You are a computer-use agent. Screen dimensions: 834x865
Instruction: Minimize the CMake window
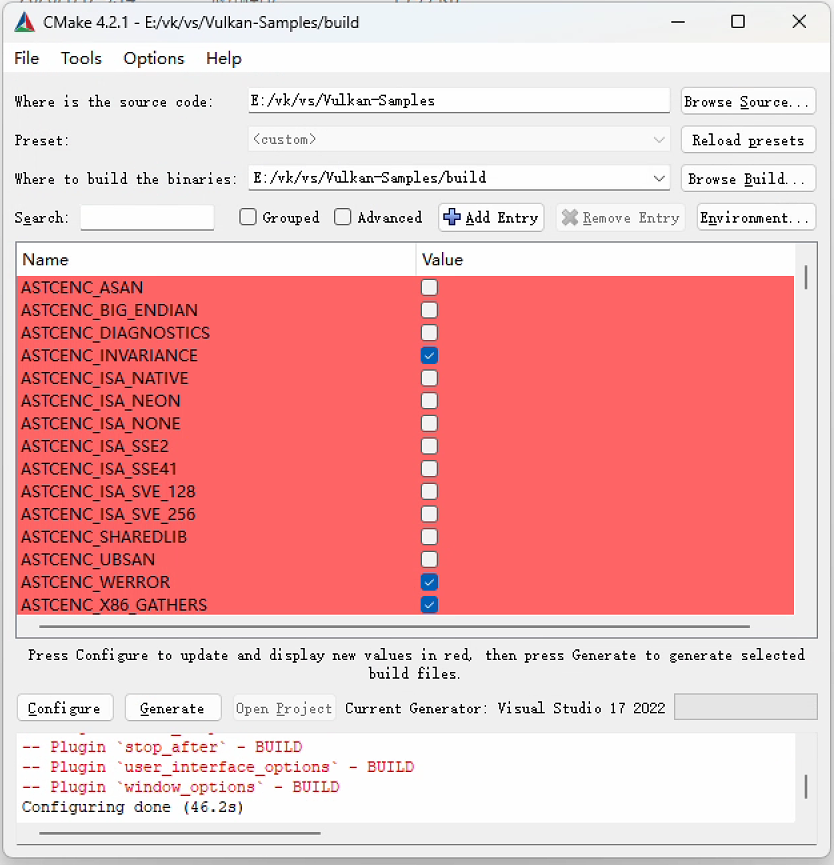click(x=678, y=22)
